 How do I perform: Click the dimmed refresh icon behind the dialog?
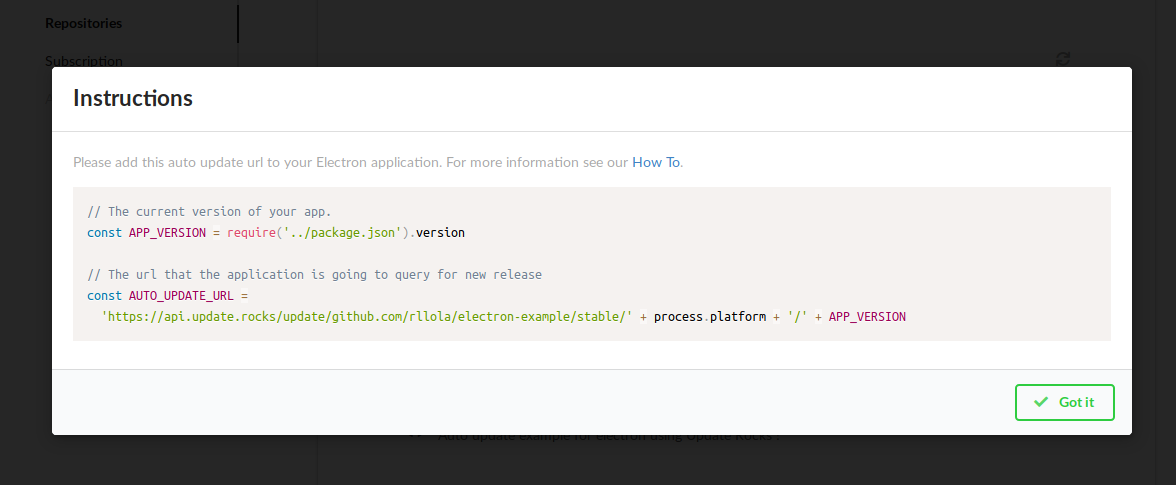coord(1064,59)
